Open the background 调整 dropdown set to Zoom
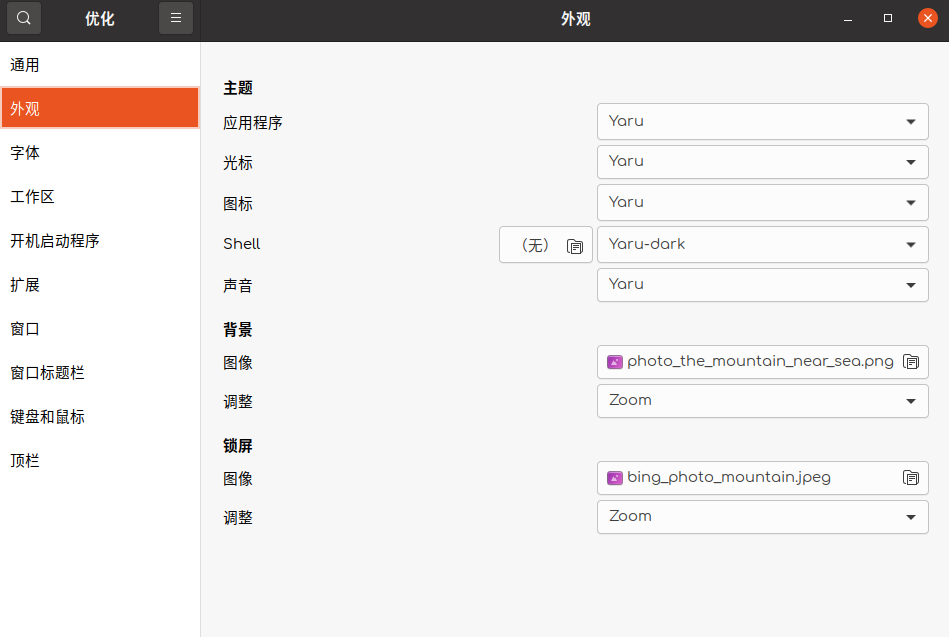 coord(762,401)
